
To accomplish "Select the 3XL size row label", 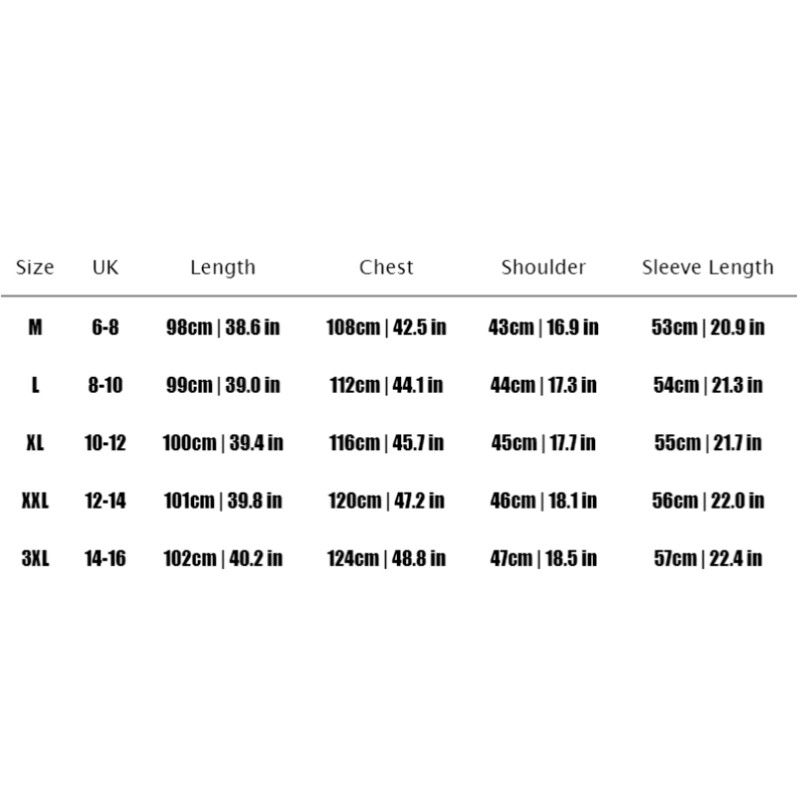I will [35, 558].
